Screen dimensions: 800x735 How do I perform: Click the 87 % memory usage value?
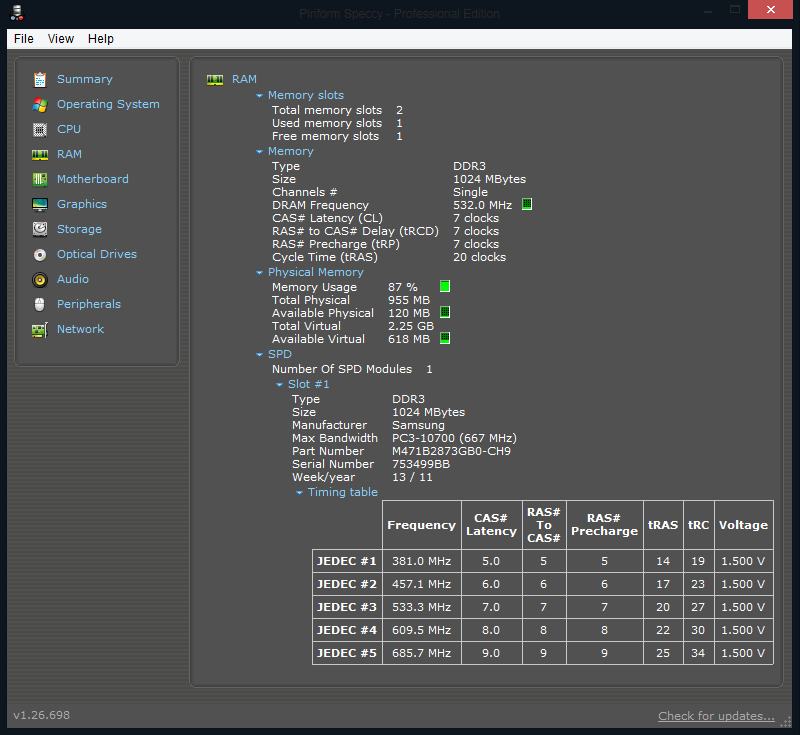coord(403,287)
